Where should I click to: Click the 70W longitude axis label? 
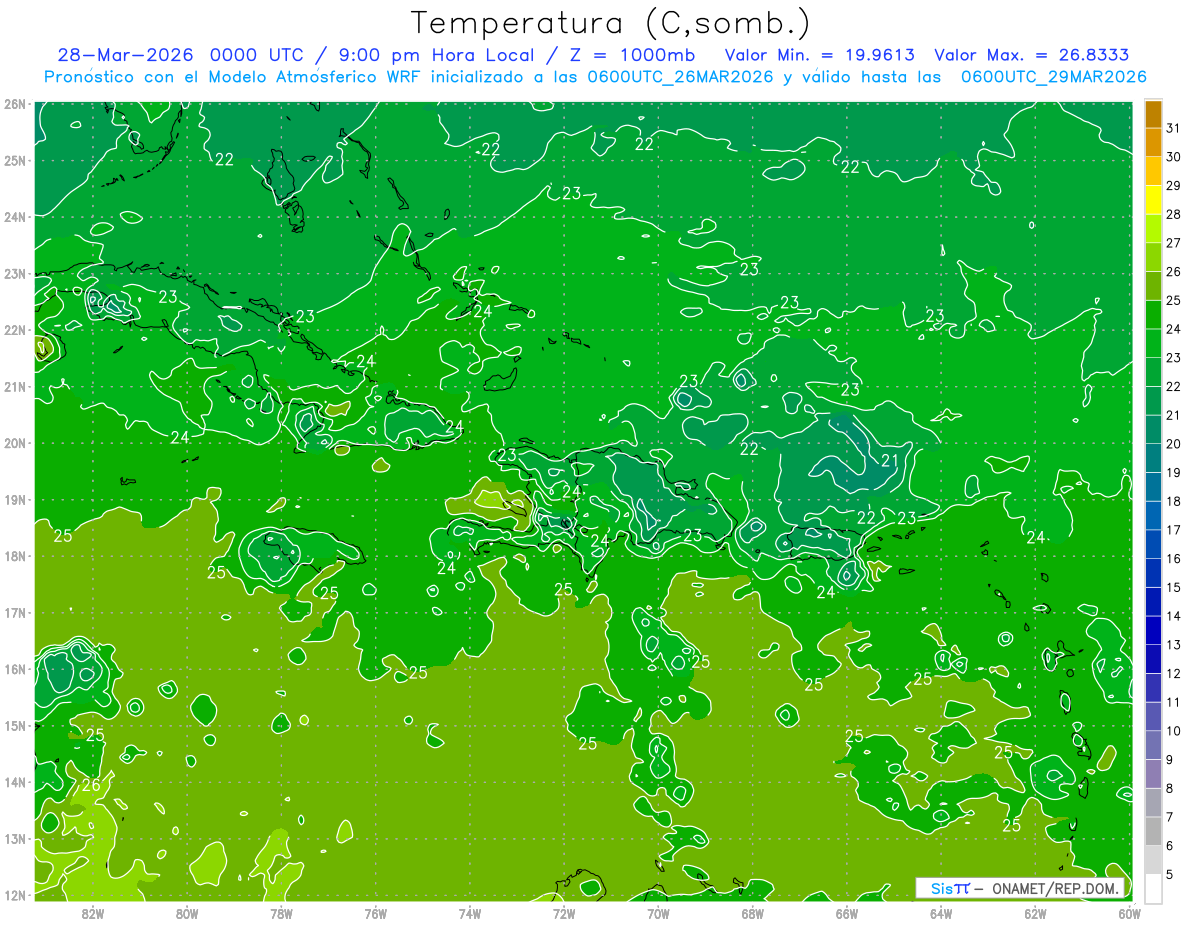[658, 912]
